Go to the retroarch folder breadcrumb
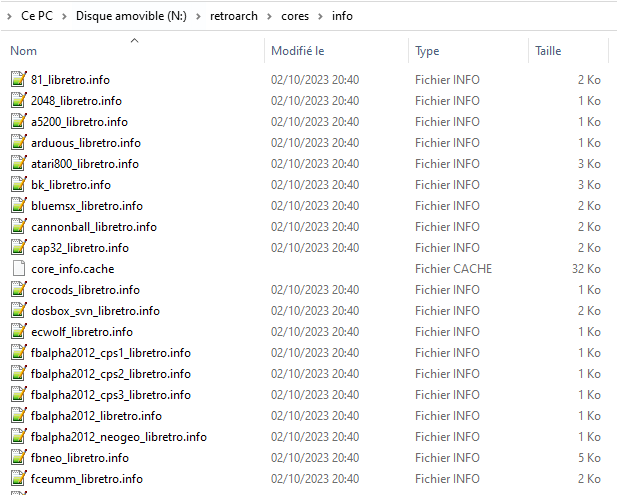 pos(235,17)
